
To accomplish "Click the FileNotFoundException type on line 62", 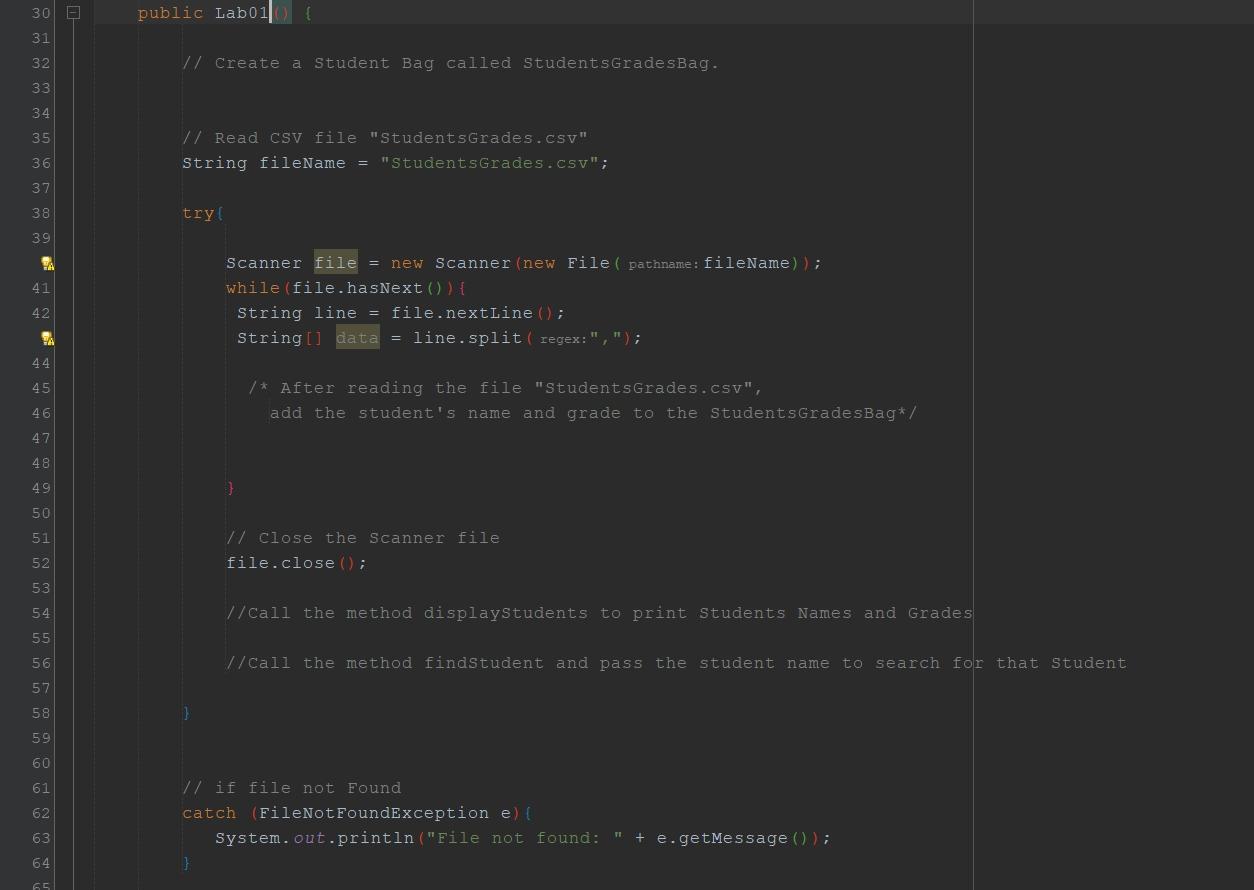I will [380, 813].
